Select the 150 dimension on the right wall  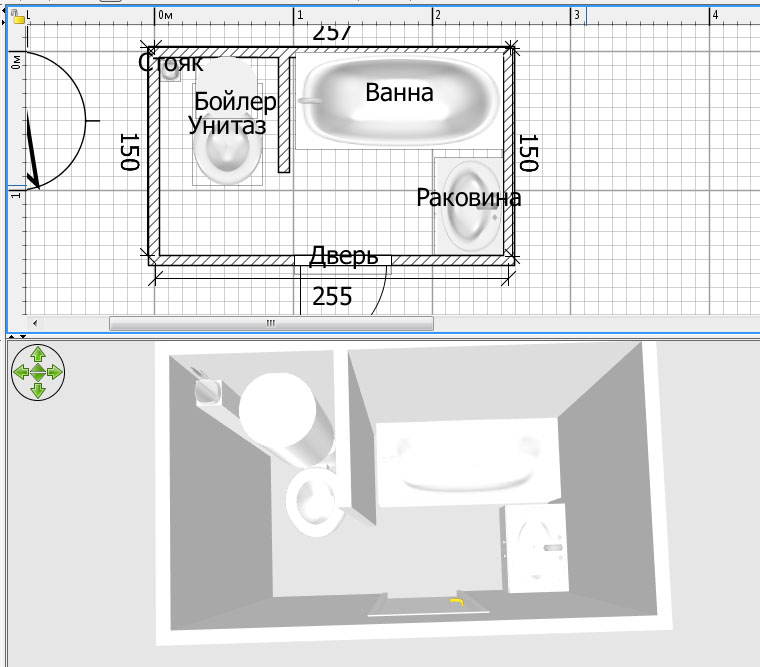click(x=528, y=153)
